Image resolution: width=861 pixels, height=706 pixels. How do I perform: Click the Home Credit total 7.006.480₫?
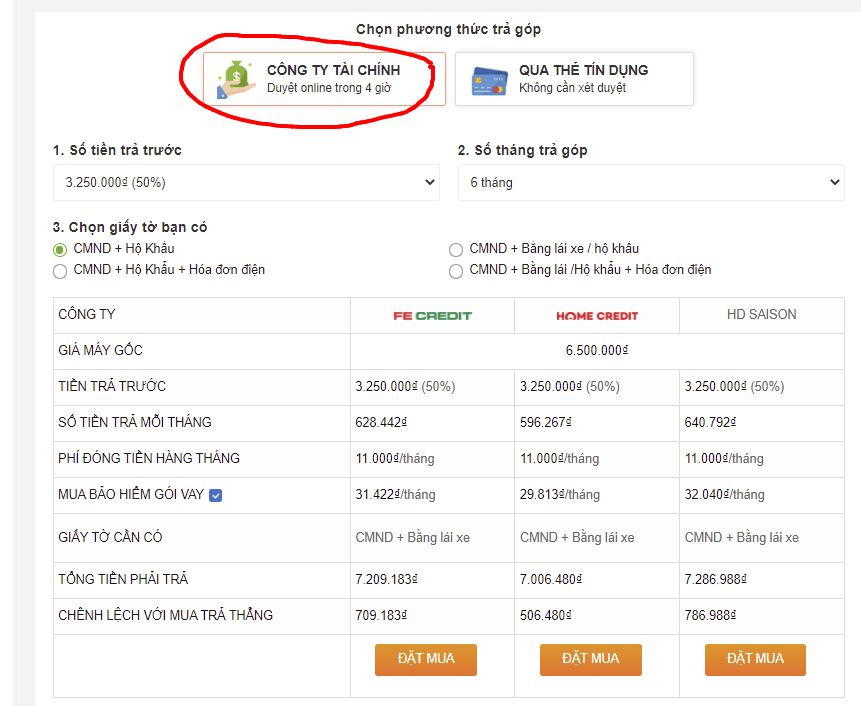tap(551, 579)
